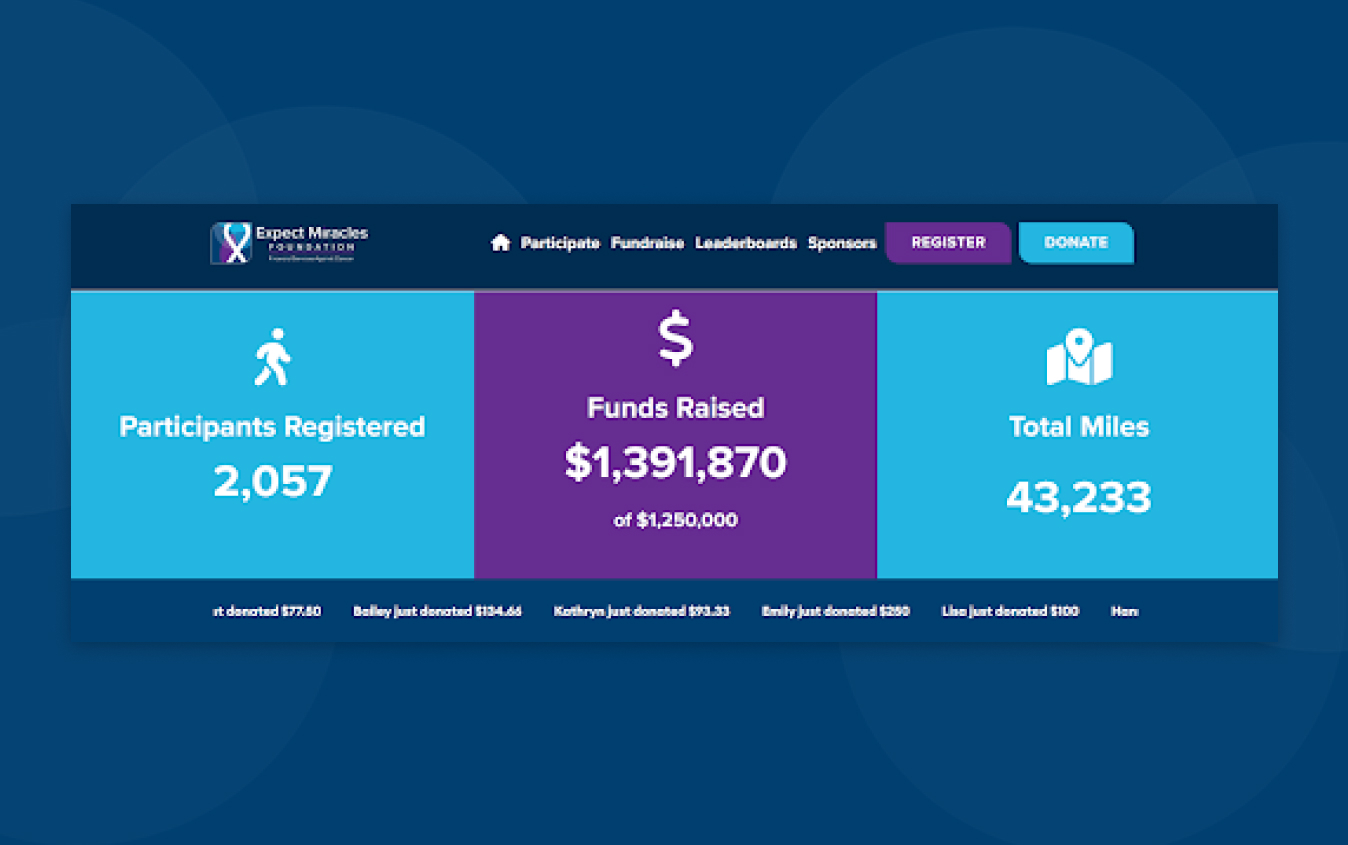This screenshot has width=1348, height=845.
Task: Click the Expect Miracles Foundation ribbon logo
Action: [231, 243]
